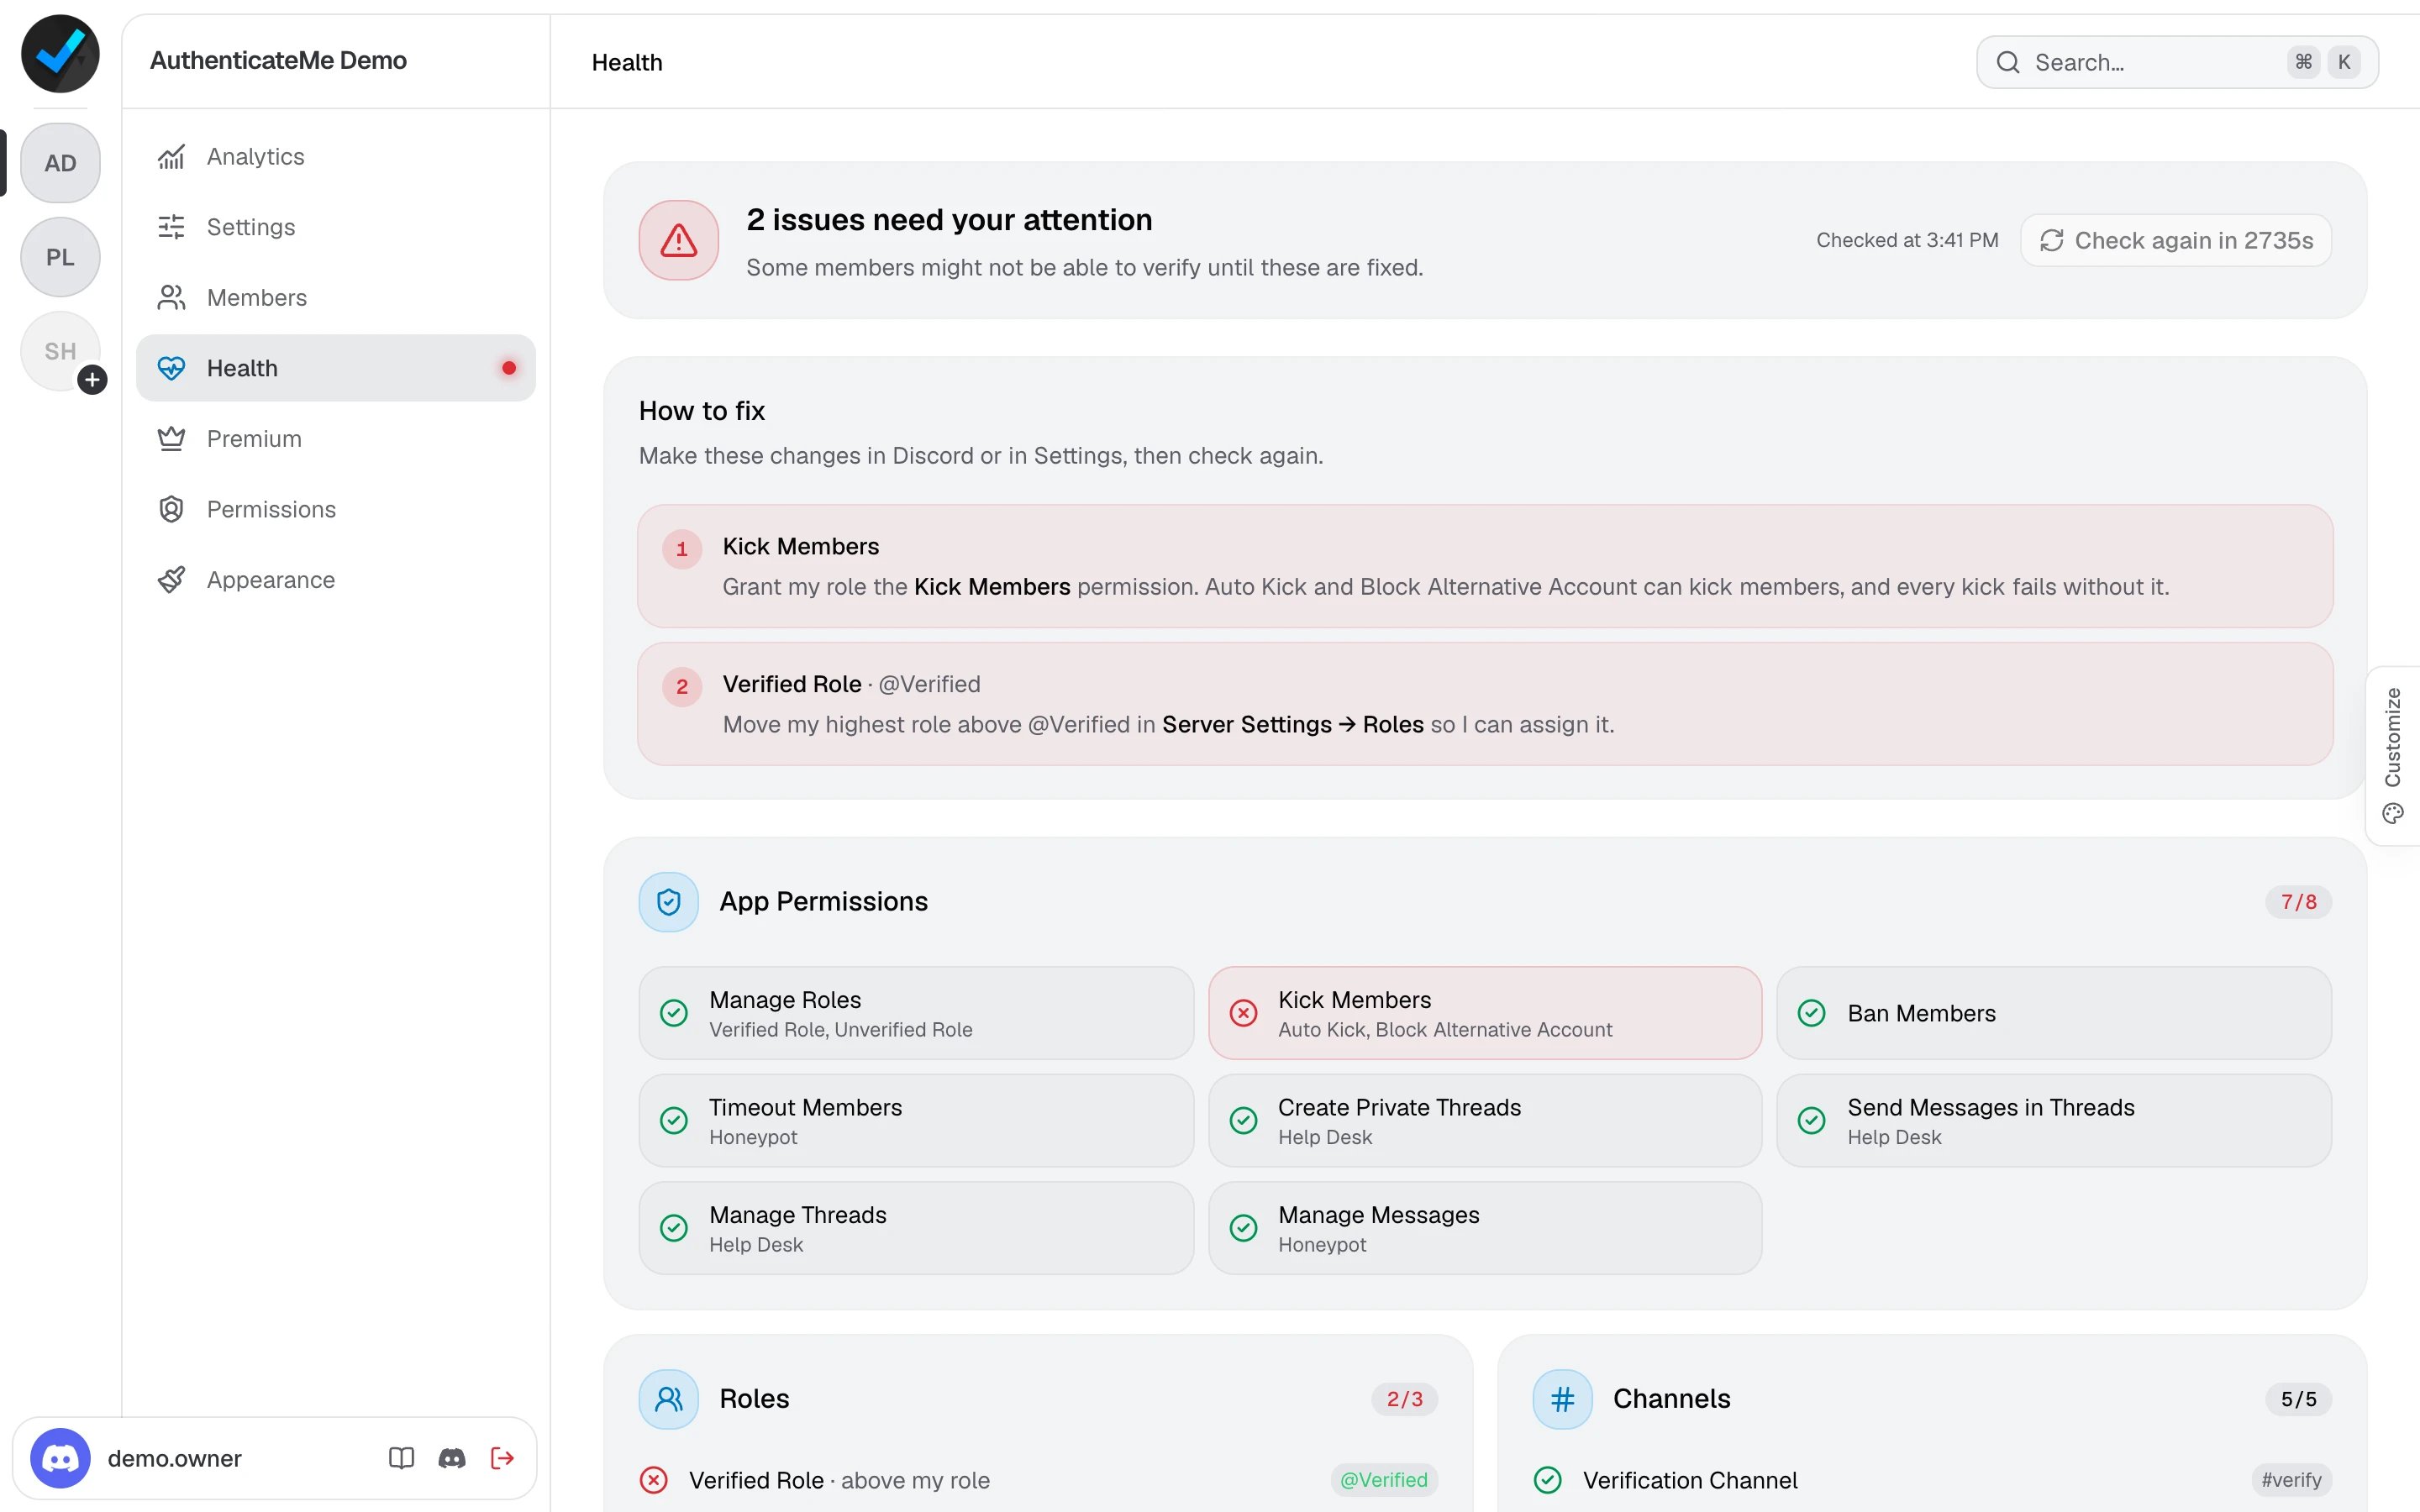Click the Send Messages in Threads card
The height and width of the screenshot is (1512, 2420).
pyautogui.click(x=2054, y=1121)
